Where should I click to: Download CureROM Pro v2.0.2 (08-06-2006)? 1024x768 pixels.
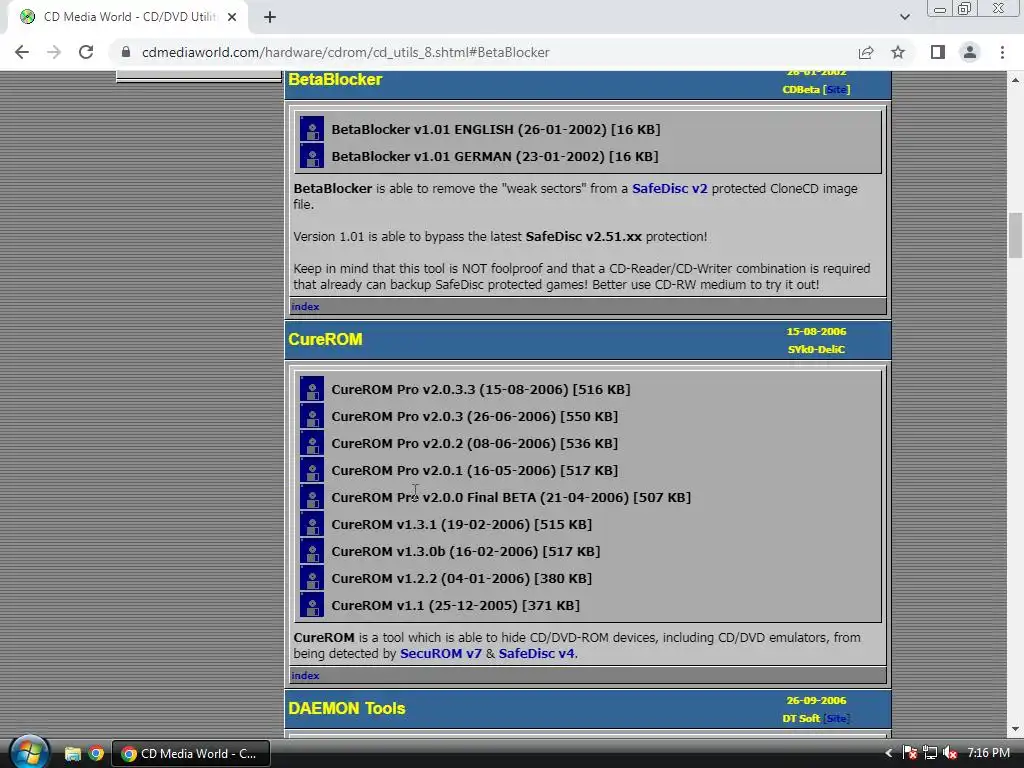[x=474, y=443]
